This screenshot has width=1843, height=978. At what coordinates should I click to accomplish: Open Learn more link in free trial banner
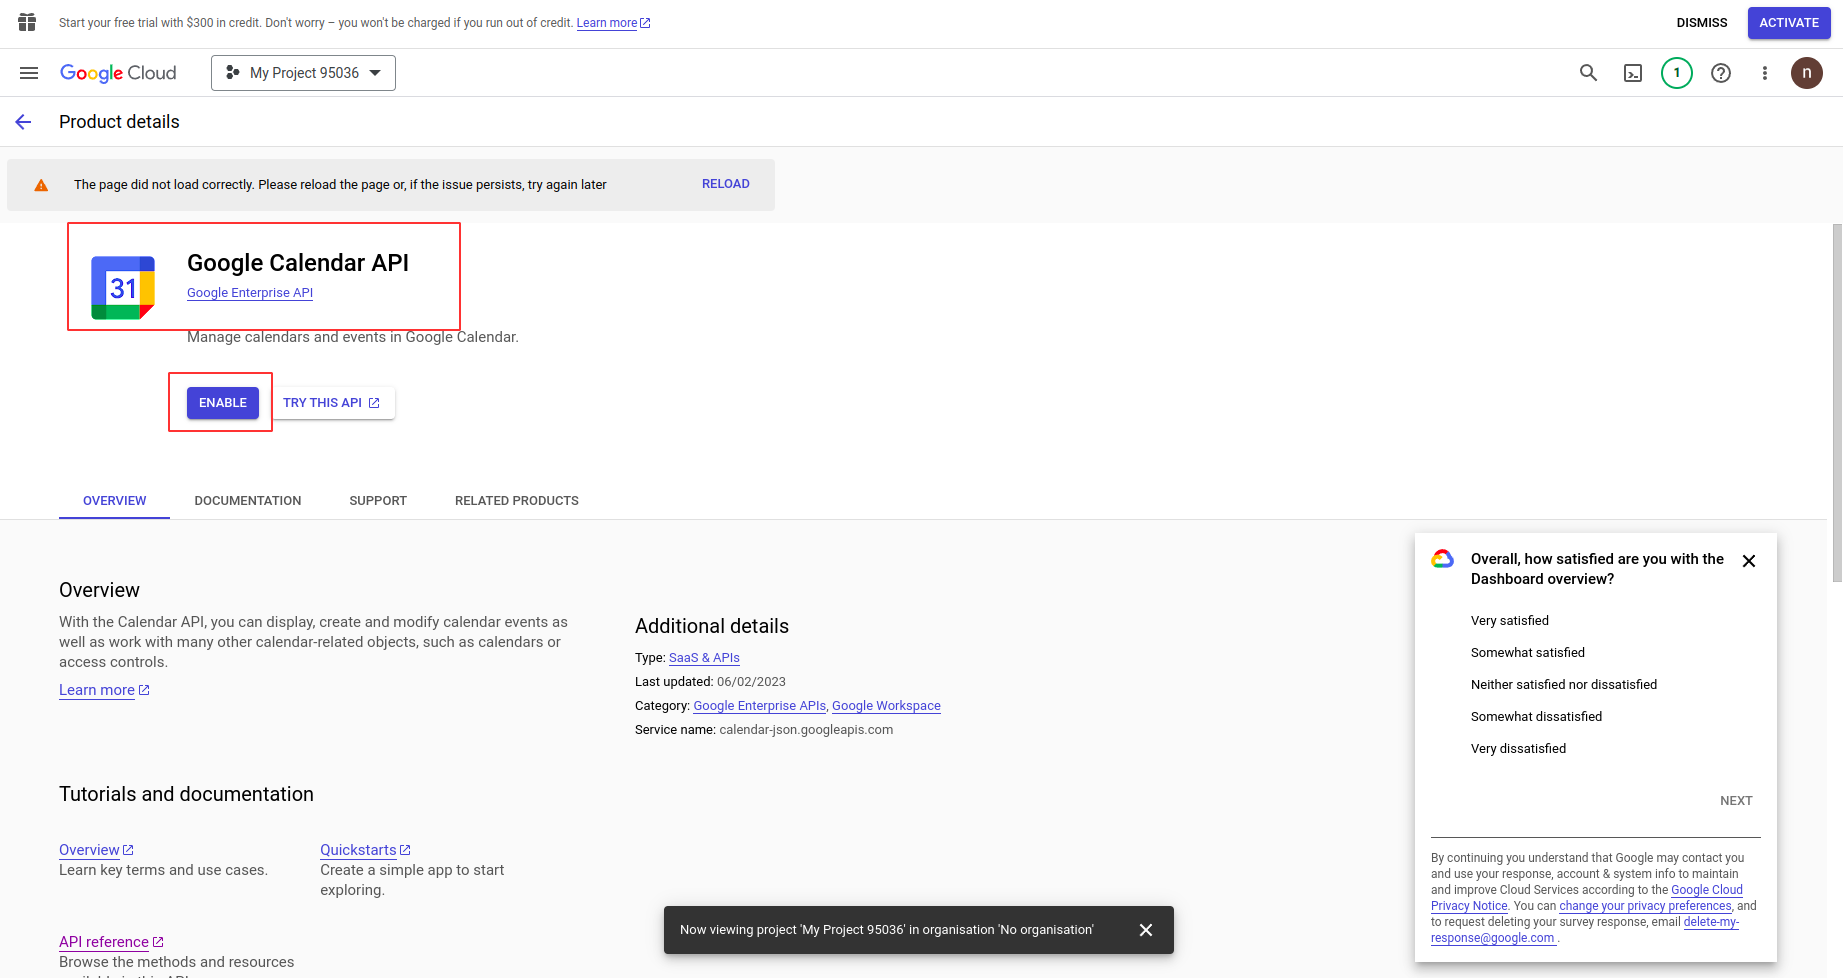pyautogui.click(x=613, y=23)
